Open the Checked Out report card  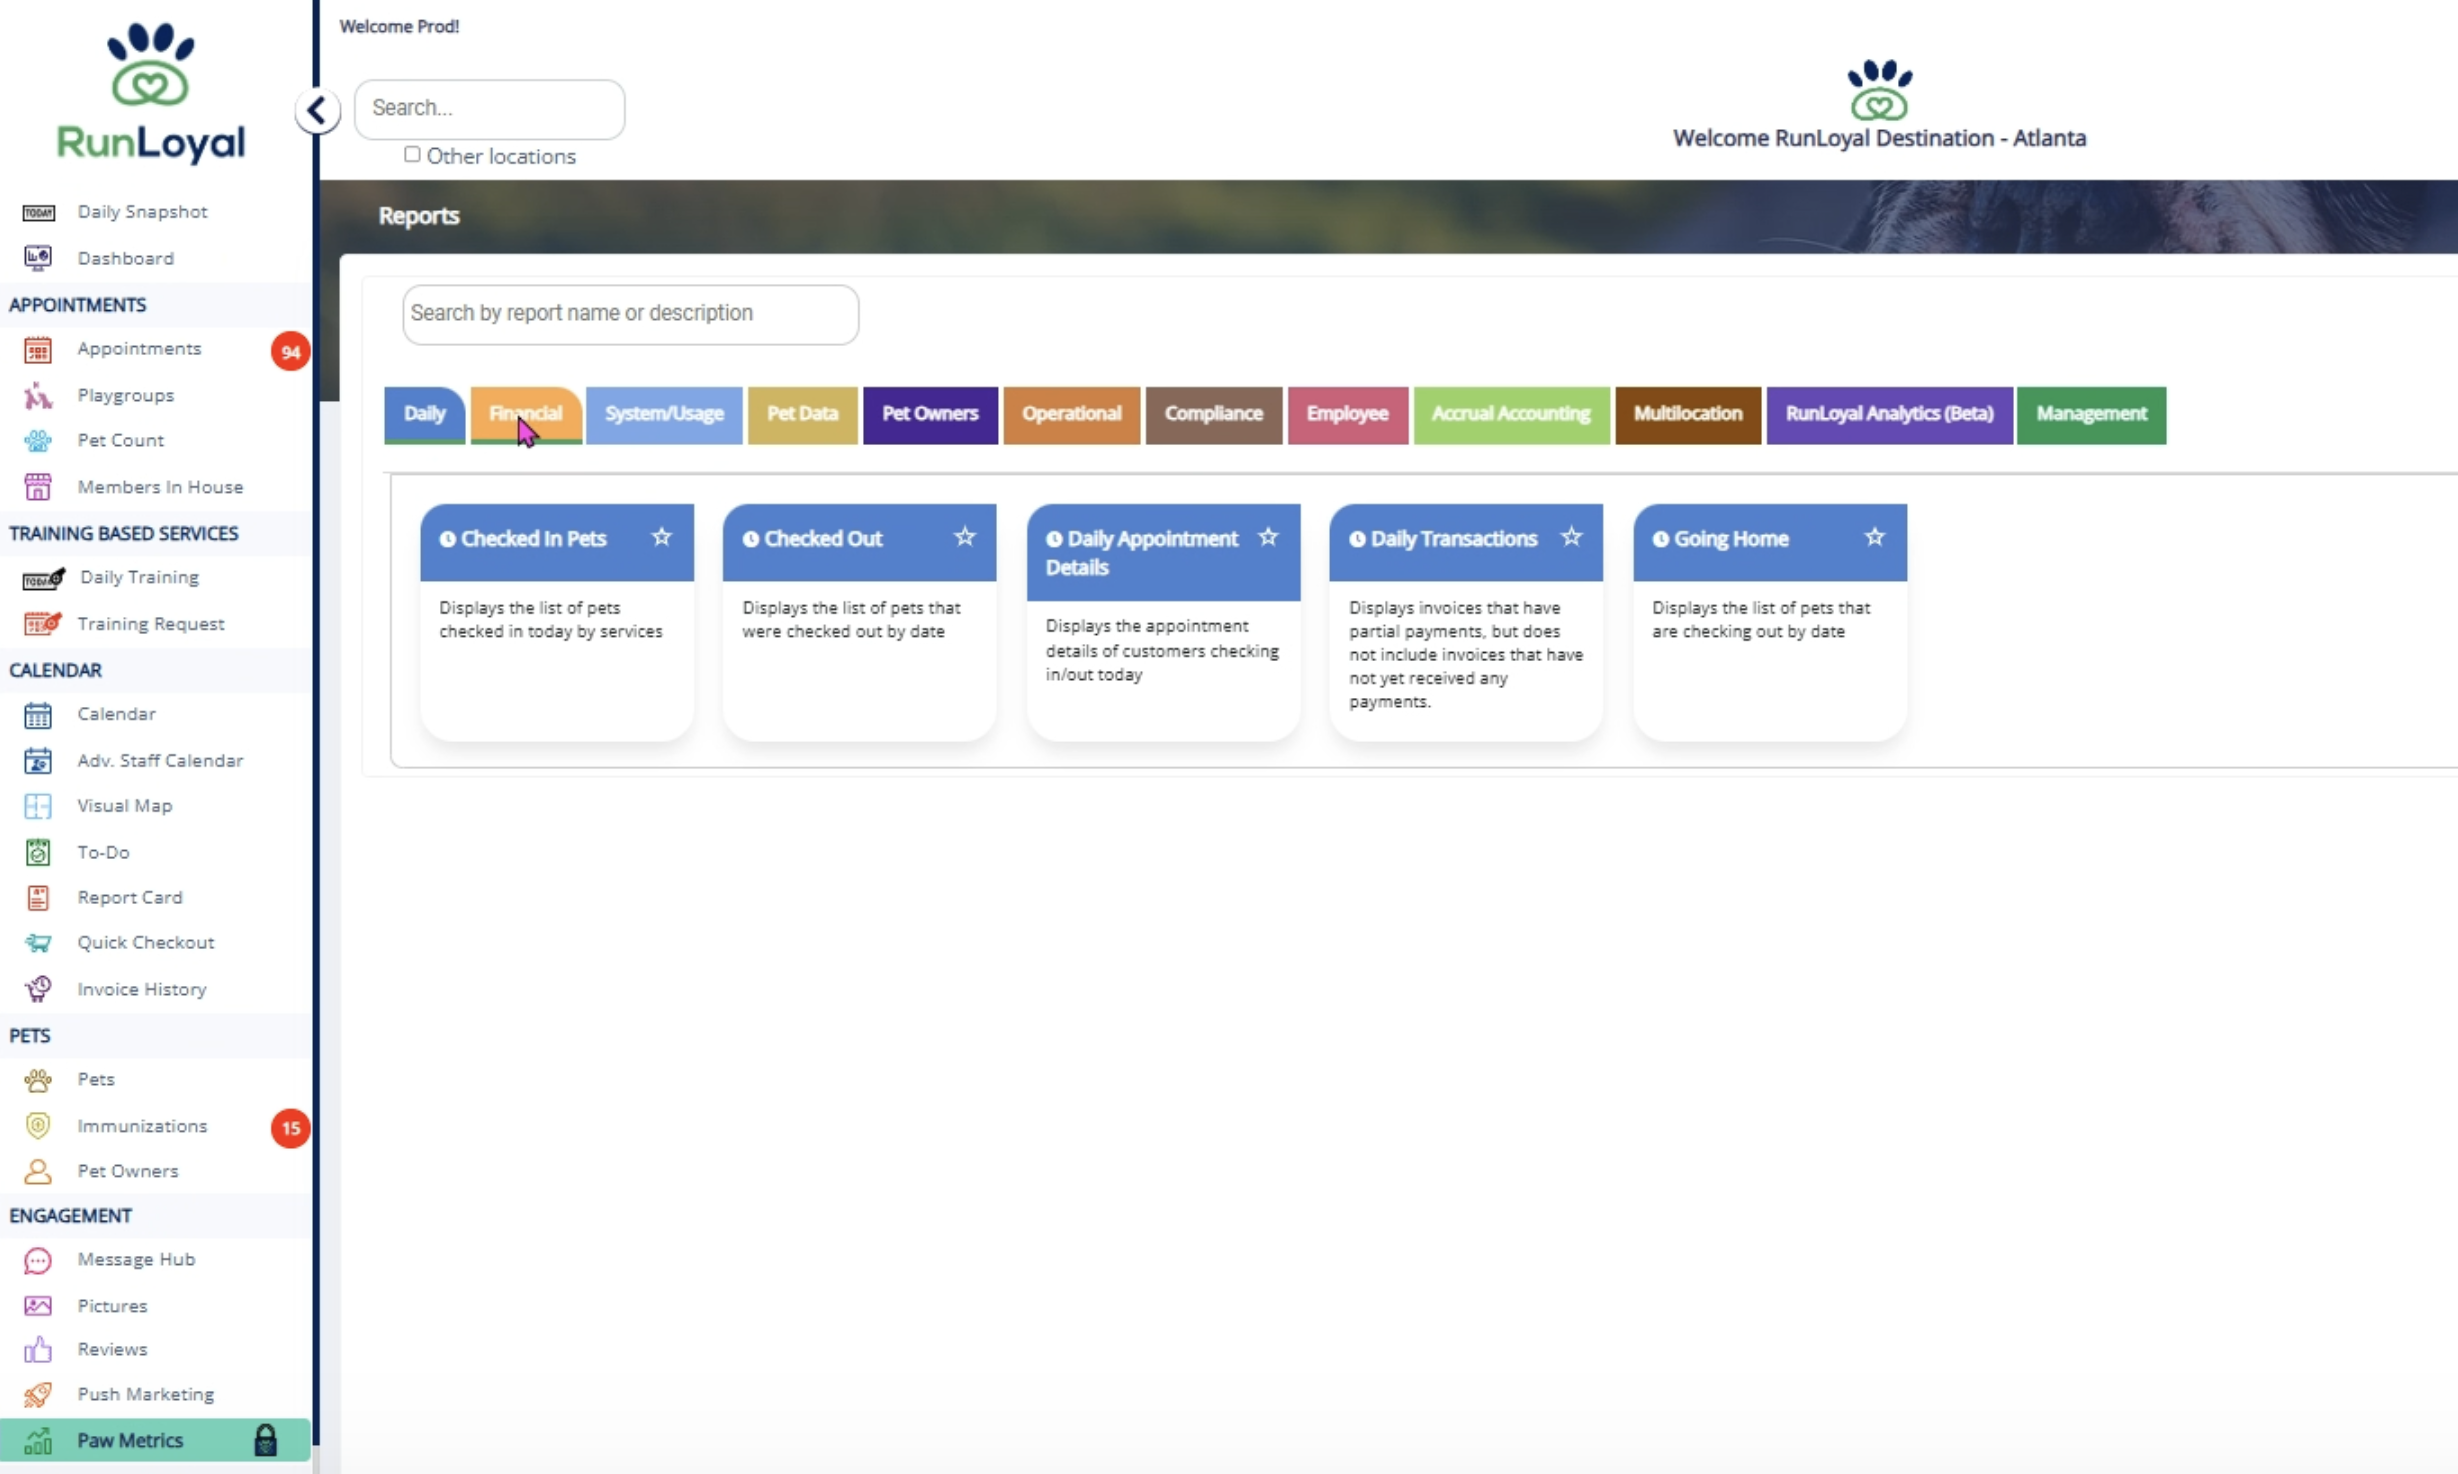pyautogui.click(x=823, y=539)
